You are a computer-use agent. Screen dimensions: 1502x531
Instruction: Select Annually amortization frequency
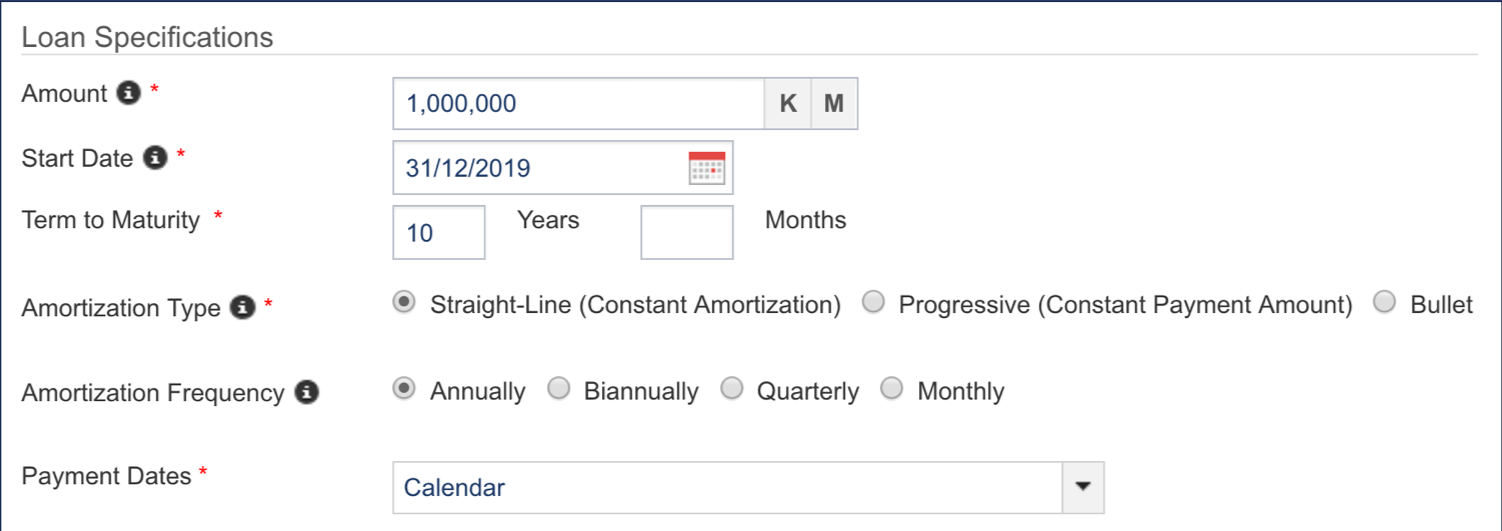(x=404, y=390)
